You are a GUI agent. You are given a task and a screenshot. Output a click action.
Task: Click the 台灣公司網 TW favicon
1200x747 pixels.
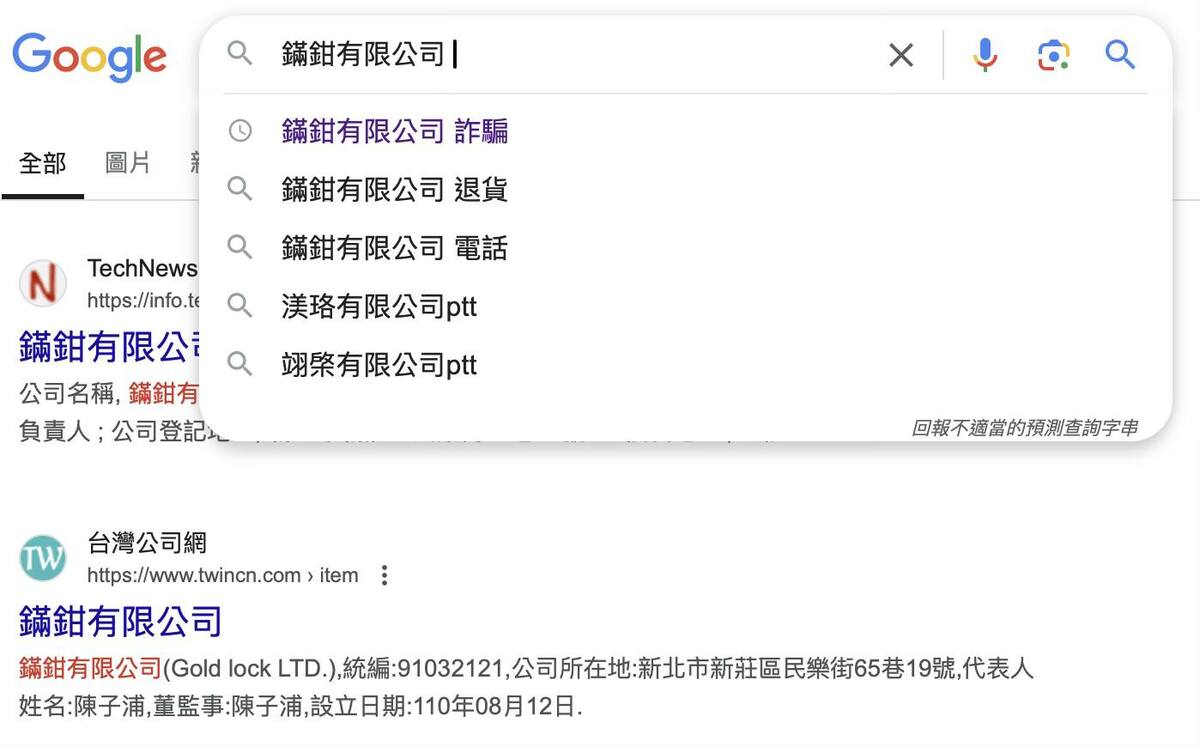(x=43, y=558)
